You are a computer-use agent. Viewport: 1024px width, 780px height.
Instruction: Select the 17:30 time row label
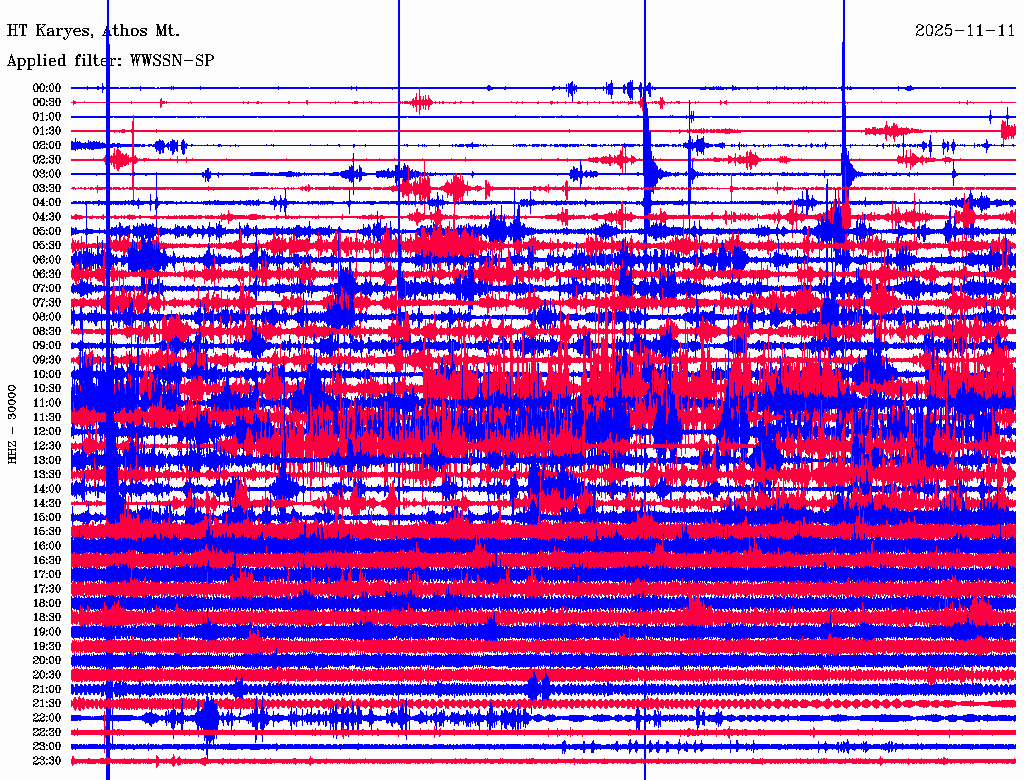(47, 589)
